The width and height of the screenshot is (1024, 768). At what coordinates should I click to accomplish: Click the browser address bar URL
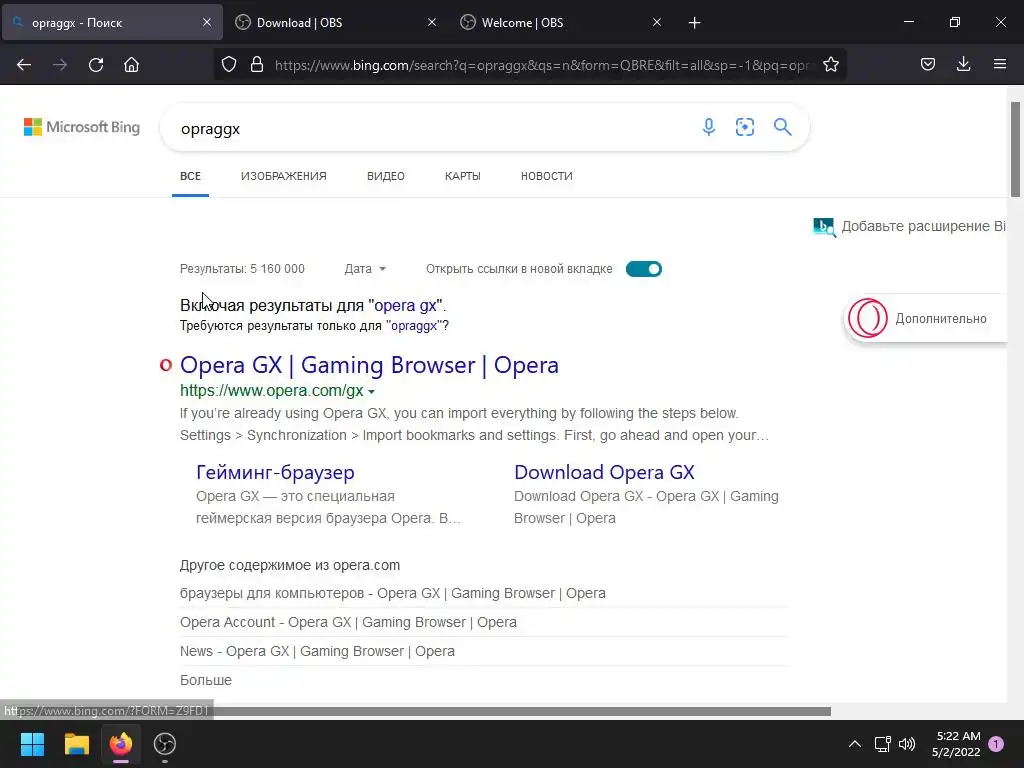[542, 65]
